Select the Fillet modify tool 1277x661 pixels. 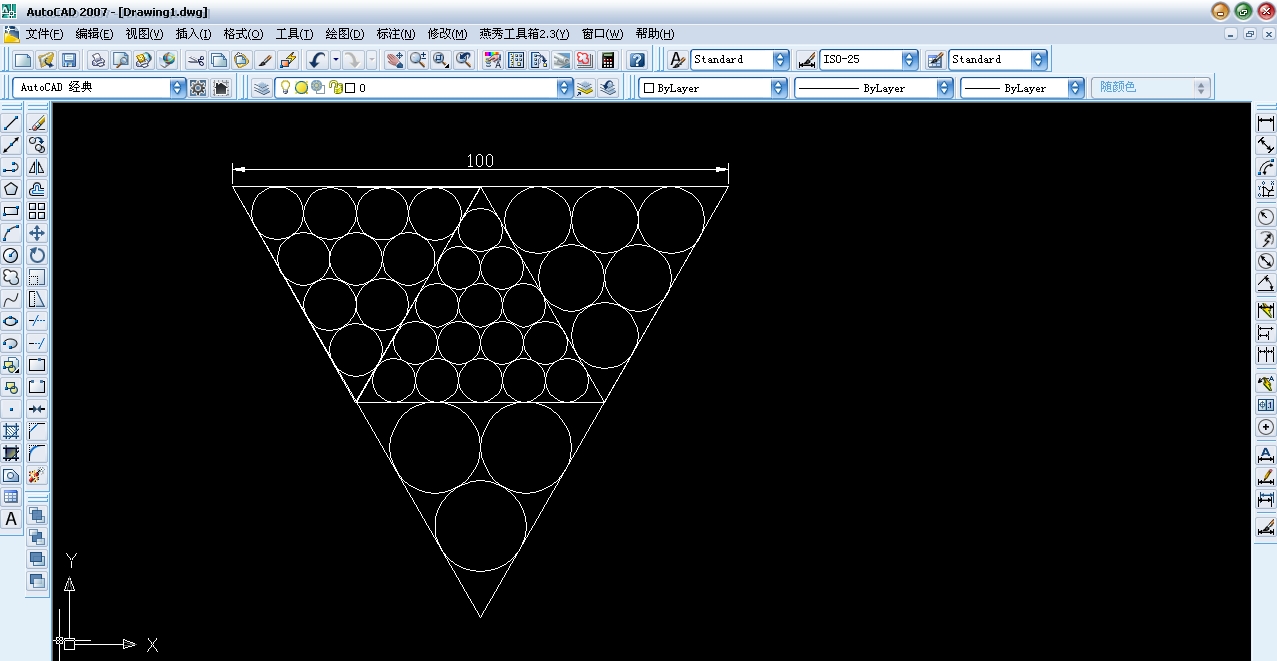point(37,453)
